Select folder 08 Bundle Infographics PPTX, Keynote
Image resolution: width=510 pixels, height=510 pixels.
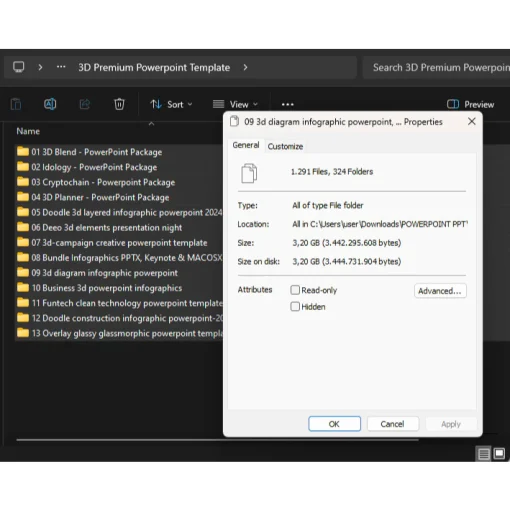119,258
